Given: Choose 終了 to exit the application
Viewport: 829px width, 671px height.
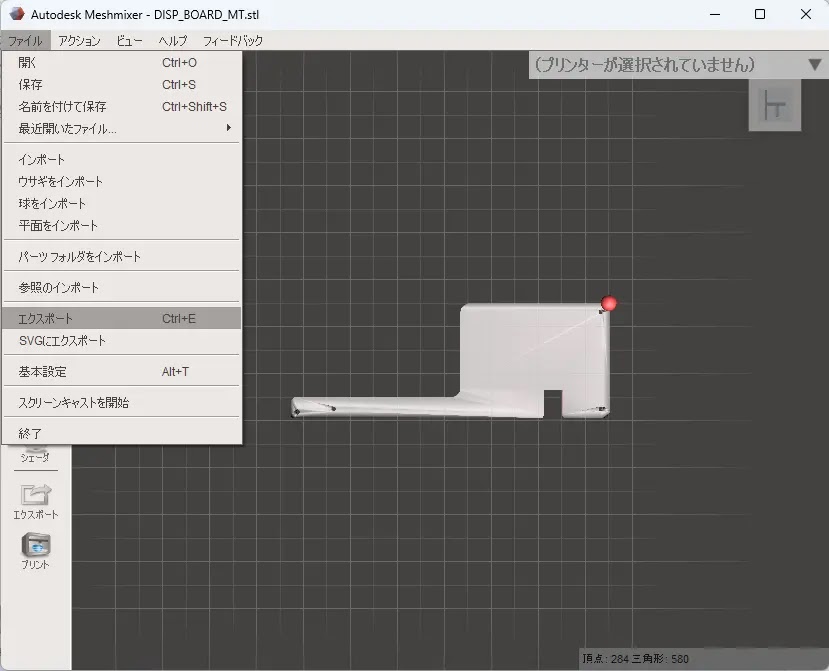Looking at the screenshot, I should 122,434.
